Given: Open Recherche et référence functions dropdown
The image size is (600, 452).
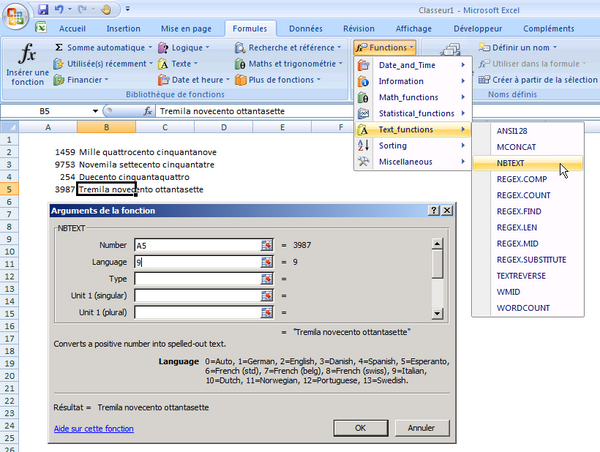Looking at the screenshot, I should pos(288,47).
